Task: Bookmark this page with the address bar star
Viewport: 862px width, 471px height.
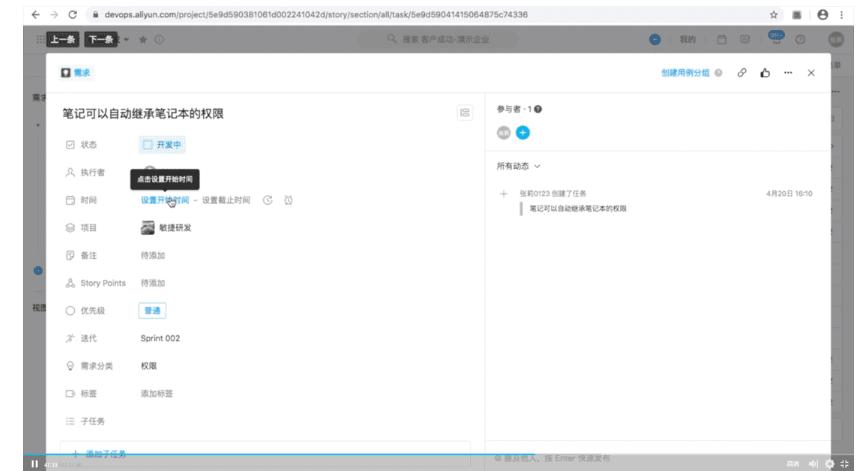Action: click(x=773, y=15)
